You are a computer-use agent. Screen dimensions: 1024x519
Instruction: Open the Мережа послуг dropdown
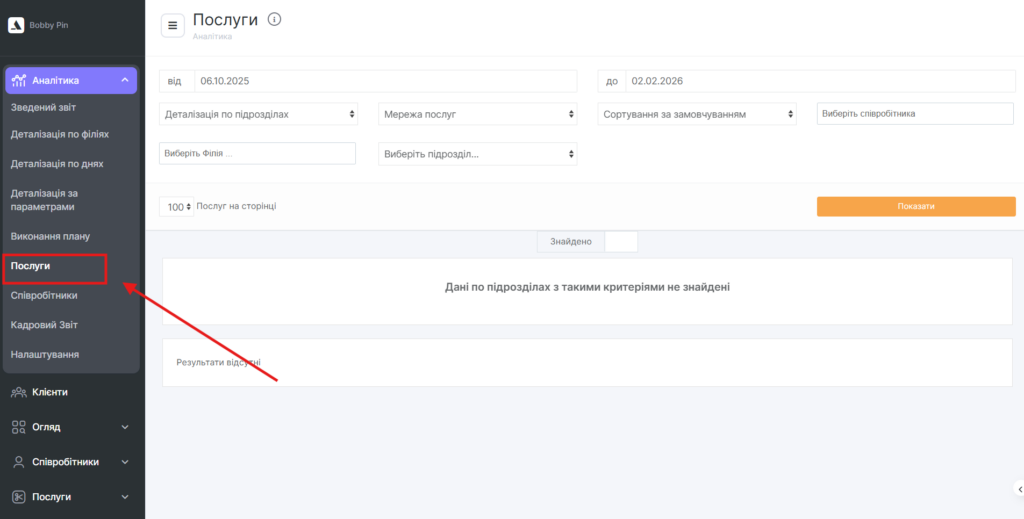click(478, 114)
